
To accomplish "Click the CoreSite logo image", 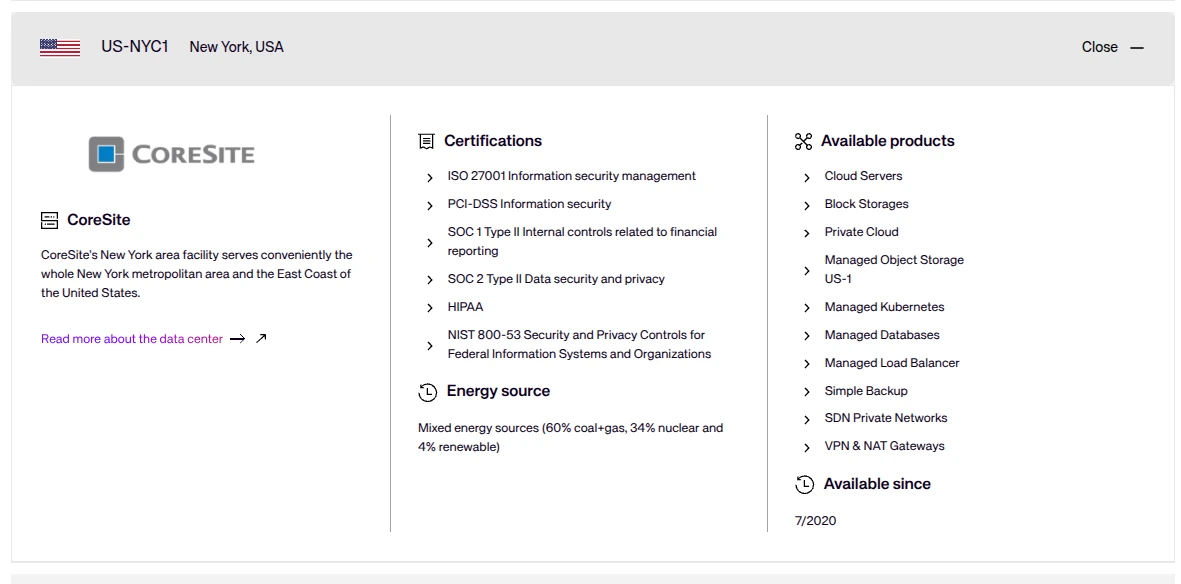I will click(x=171, y=154).
